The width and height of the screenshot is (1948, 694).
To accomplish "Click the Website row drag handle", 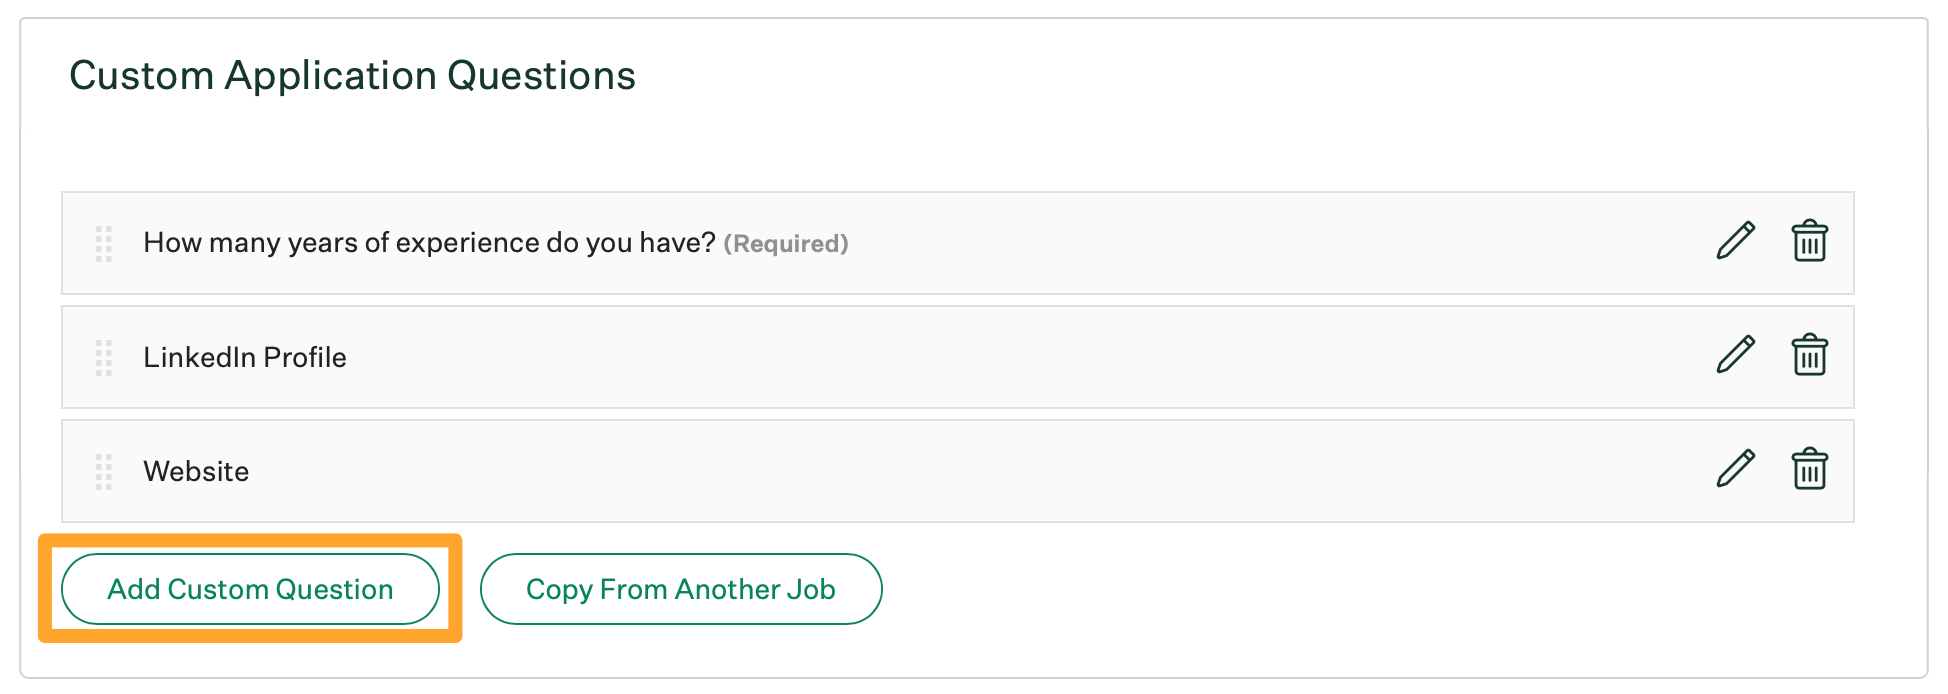I will (104, 471).
